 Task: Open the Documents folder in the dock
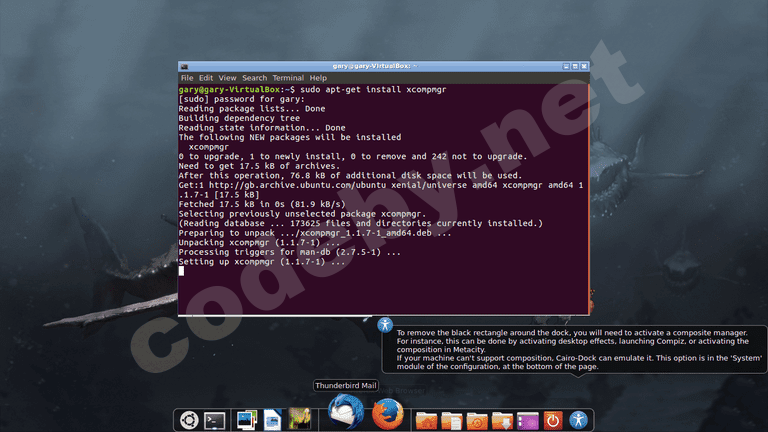tap(452, 421)
